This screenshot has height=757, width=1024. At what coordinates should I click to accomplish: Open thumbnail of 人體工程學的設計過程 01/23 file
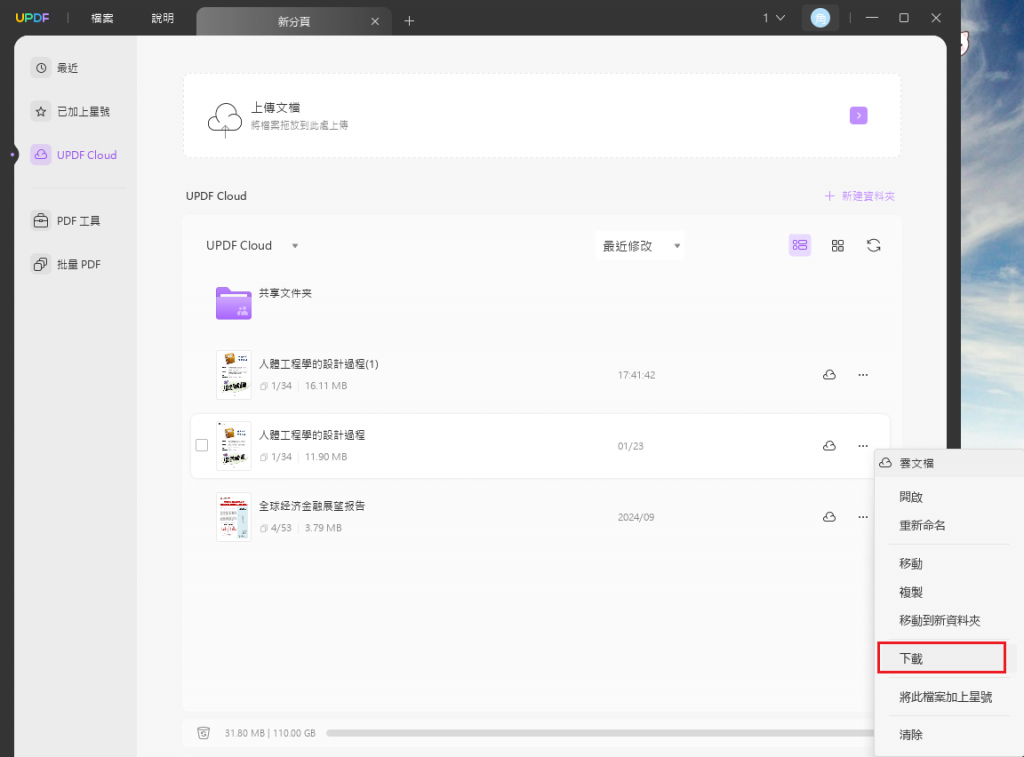[234, 446]
